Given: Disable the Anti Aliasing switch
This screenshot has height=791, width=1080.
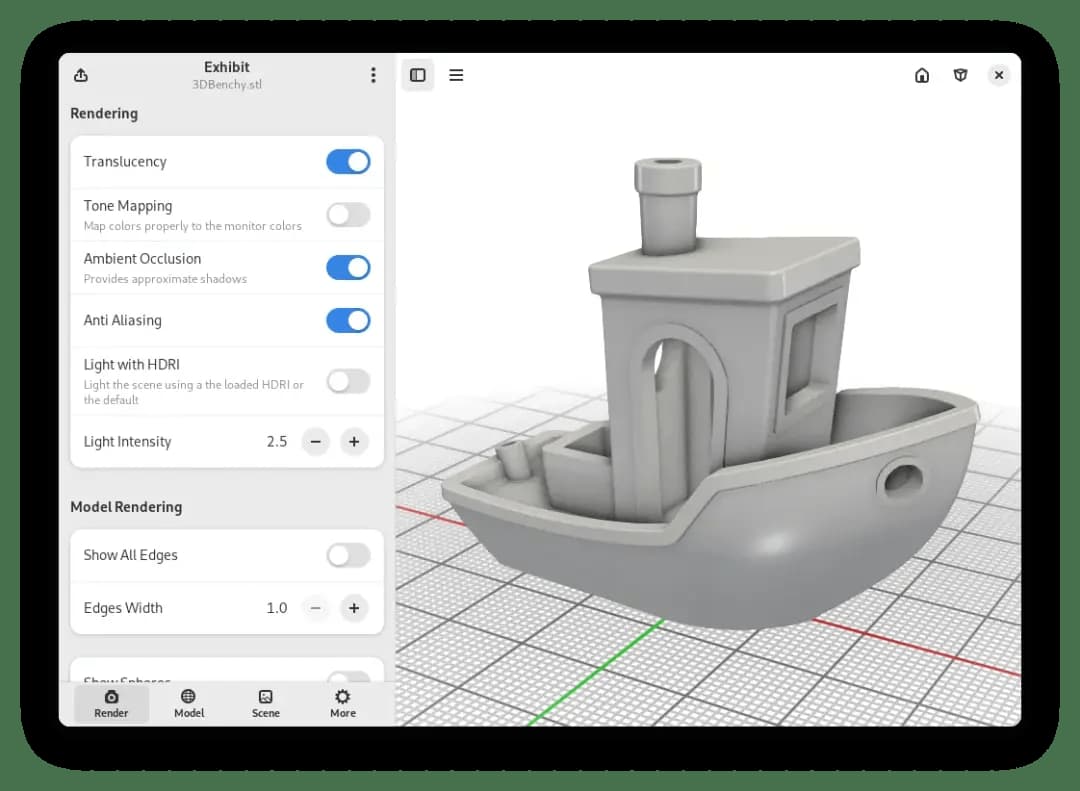Looking at the screenshot, I should click(x=348, y=320).
